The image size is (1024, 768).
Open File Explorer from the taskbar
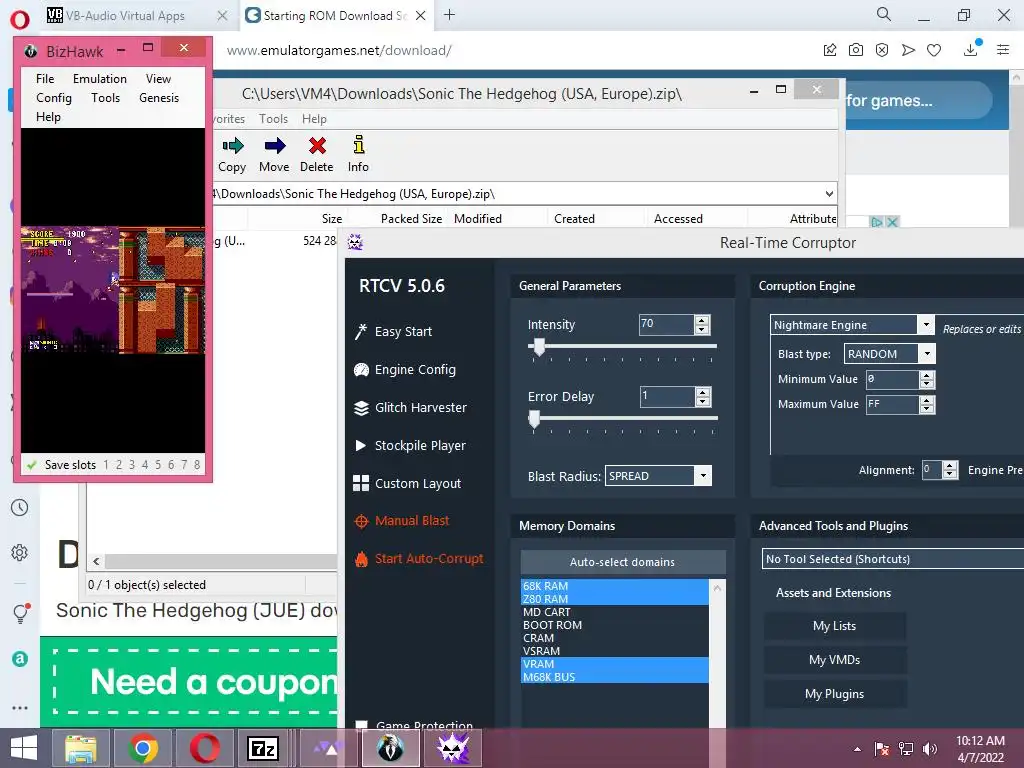point(81,748)
